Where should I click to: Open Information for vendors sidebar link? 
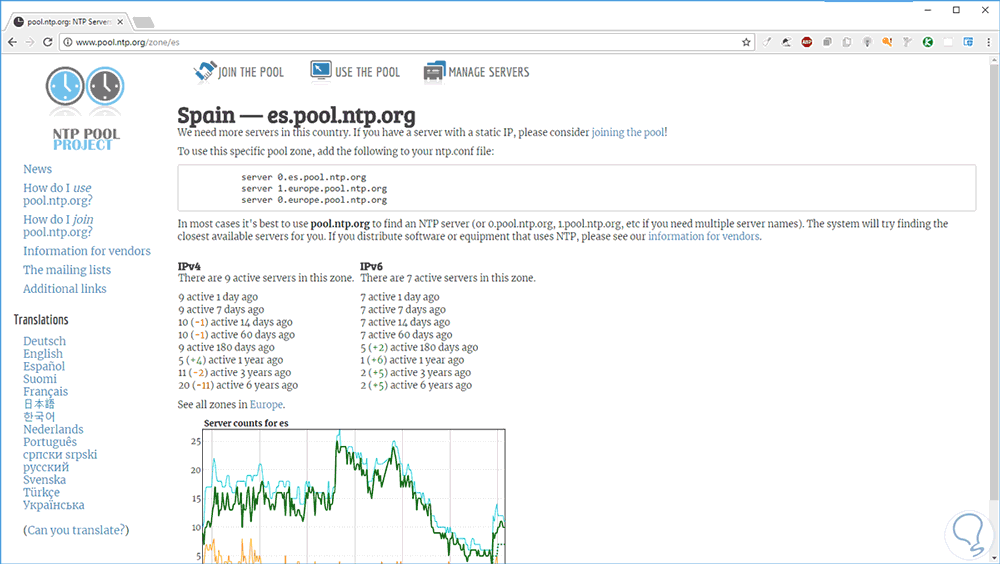[x=87, y=251]
